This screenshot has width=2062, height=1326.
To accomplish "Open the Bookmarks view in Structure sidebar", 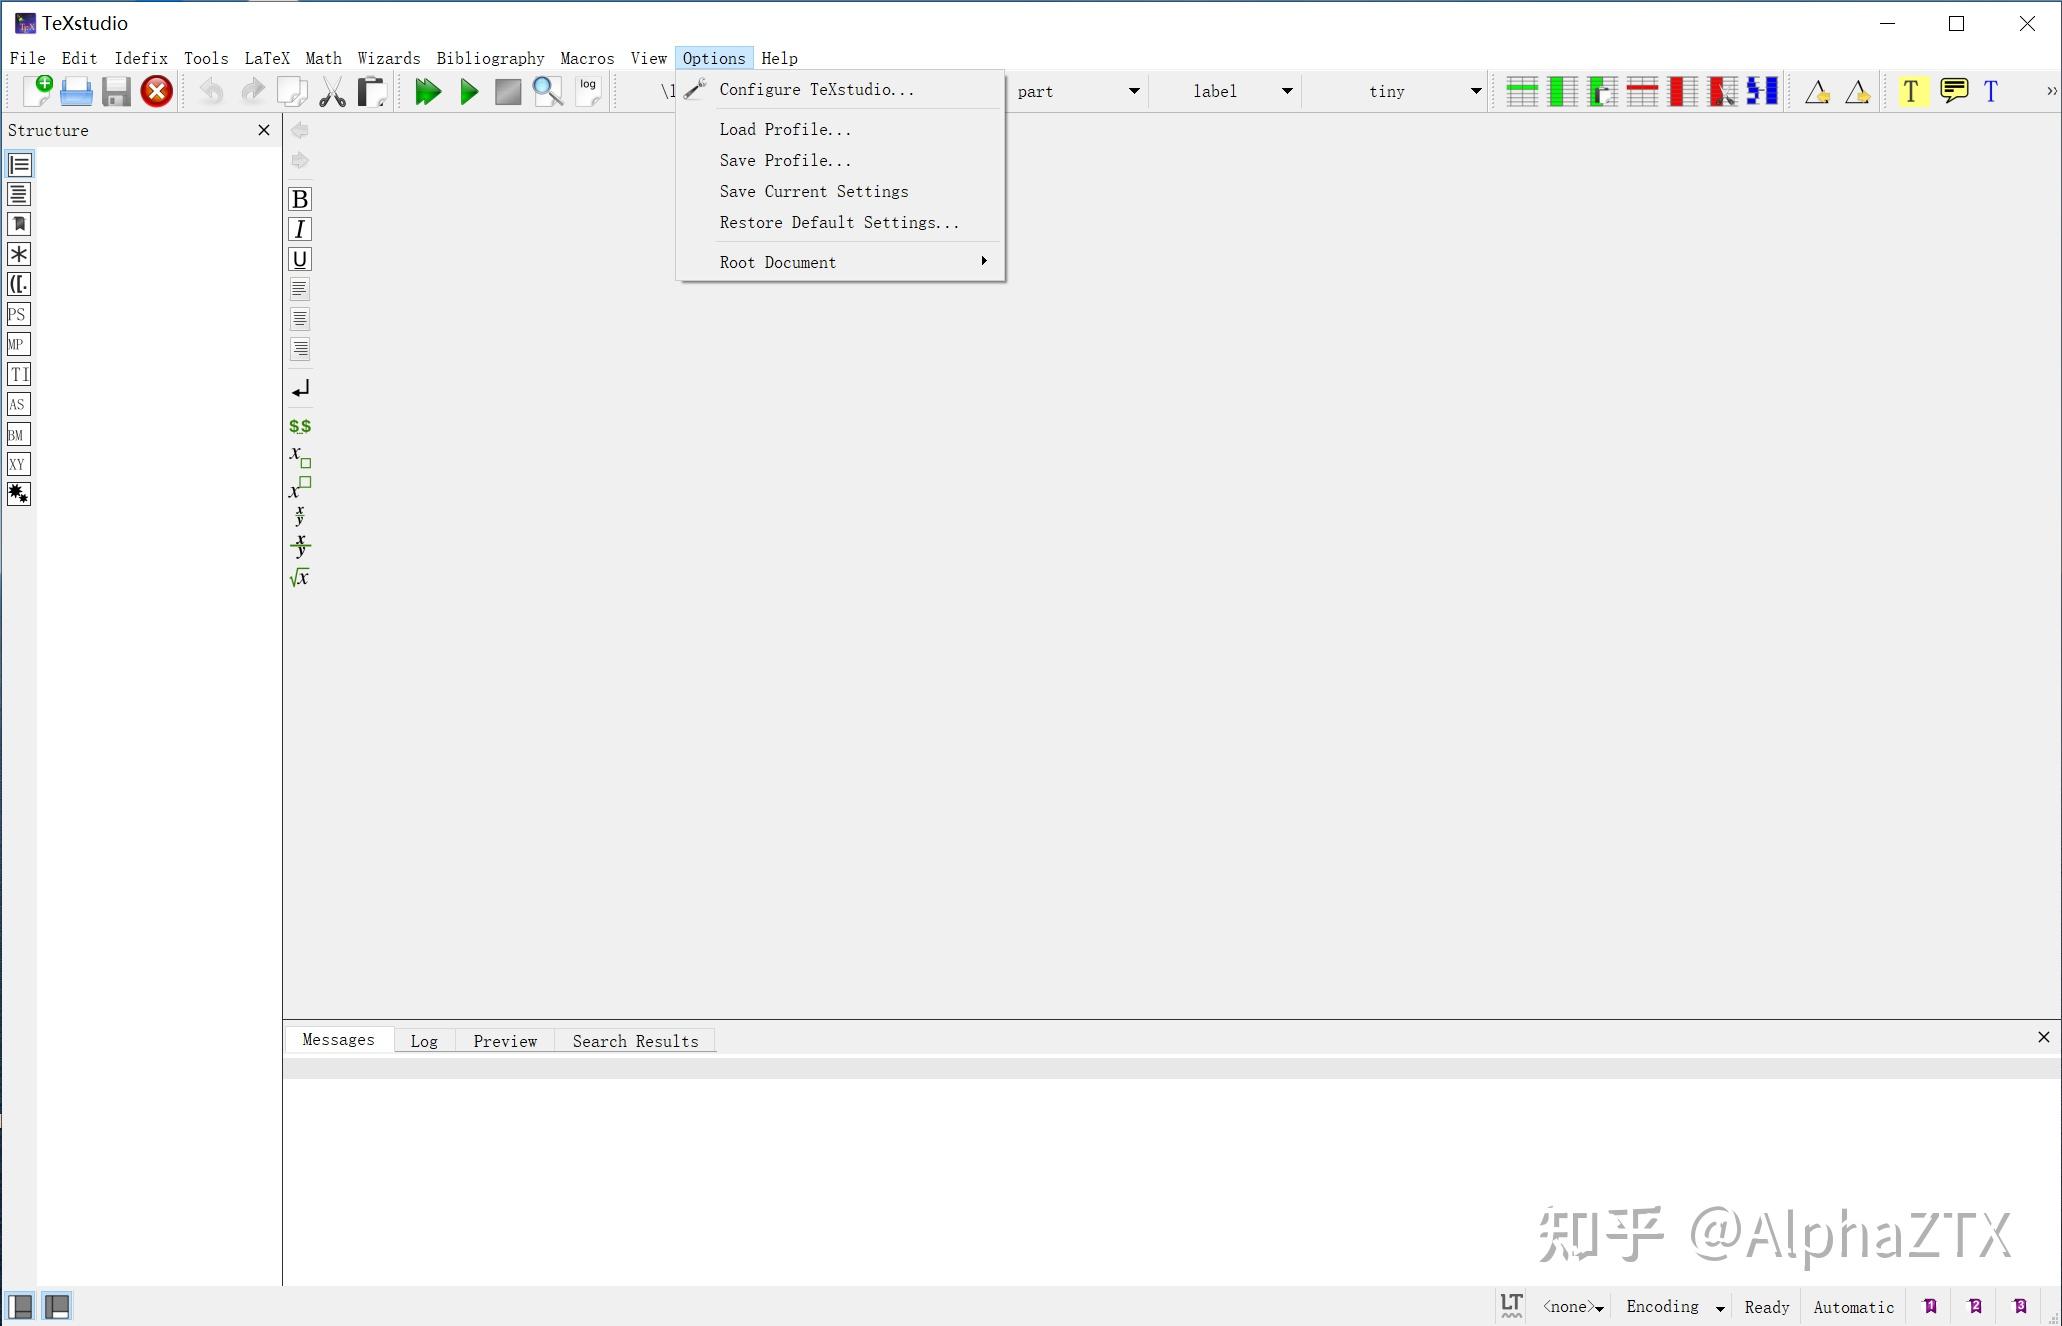I will [x=18, y=224].
